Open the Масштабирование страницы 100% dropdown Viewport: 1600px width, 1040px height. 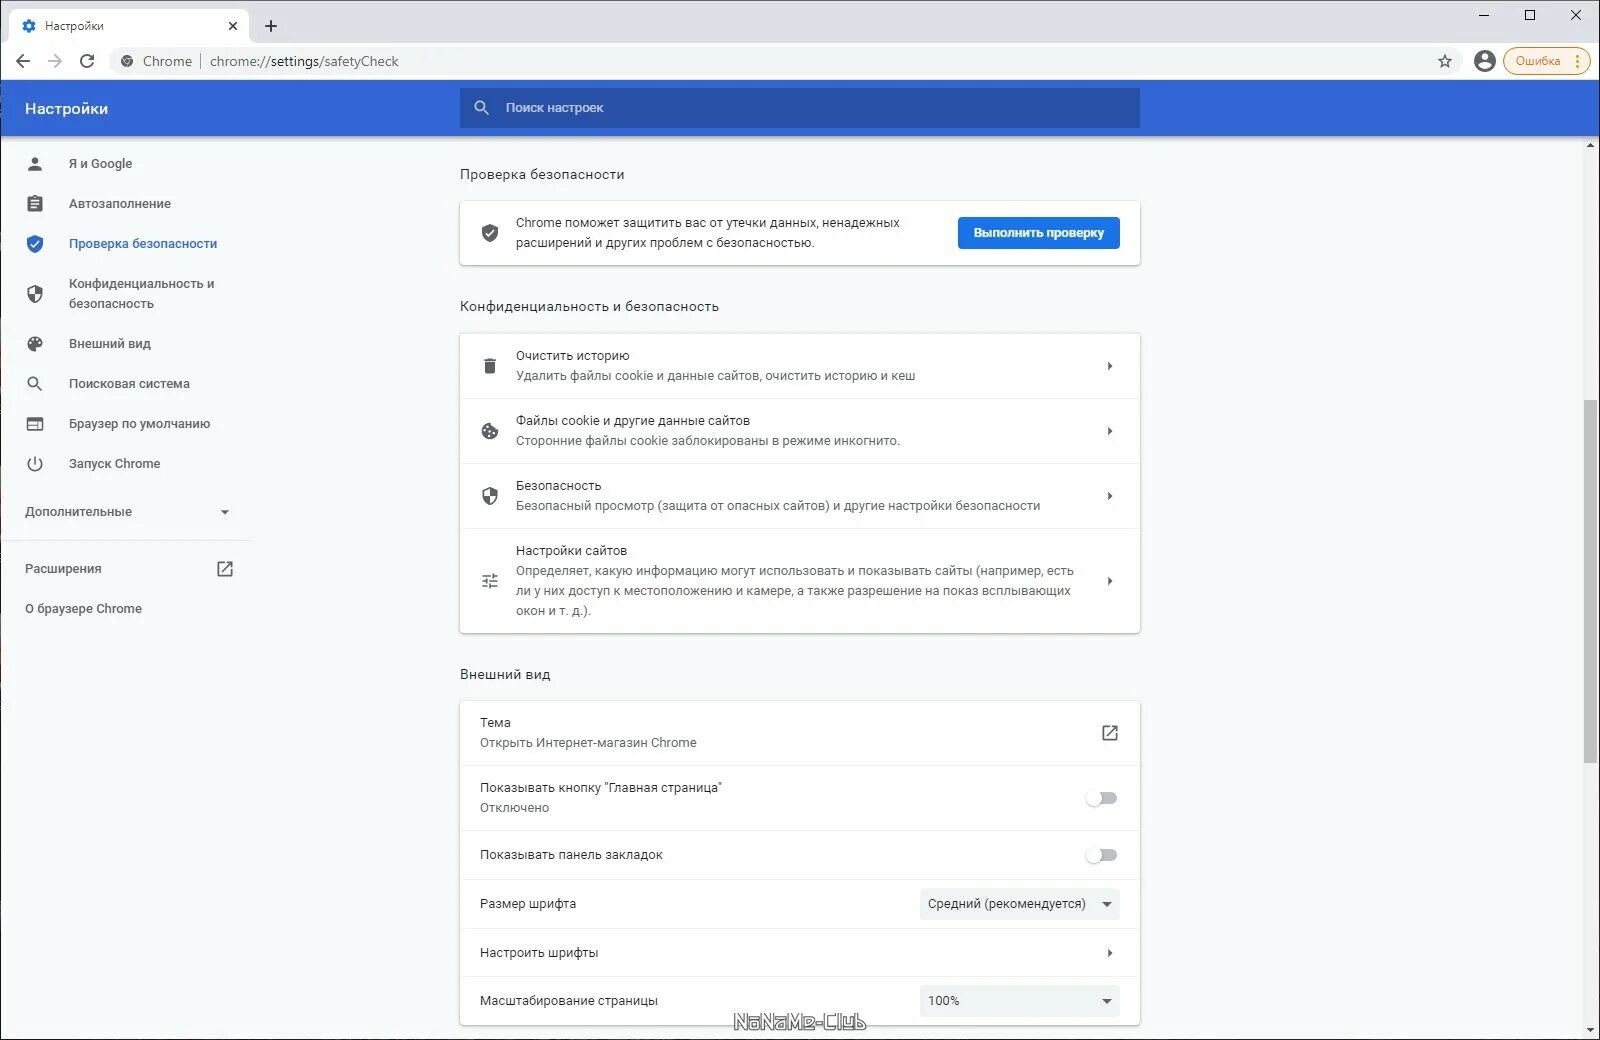[1020, 1001]
